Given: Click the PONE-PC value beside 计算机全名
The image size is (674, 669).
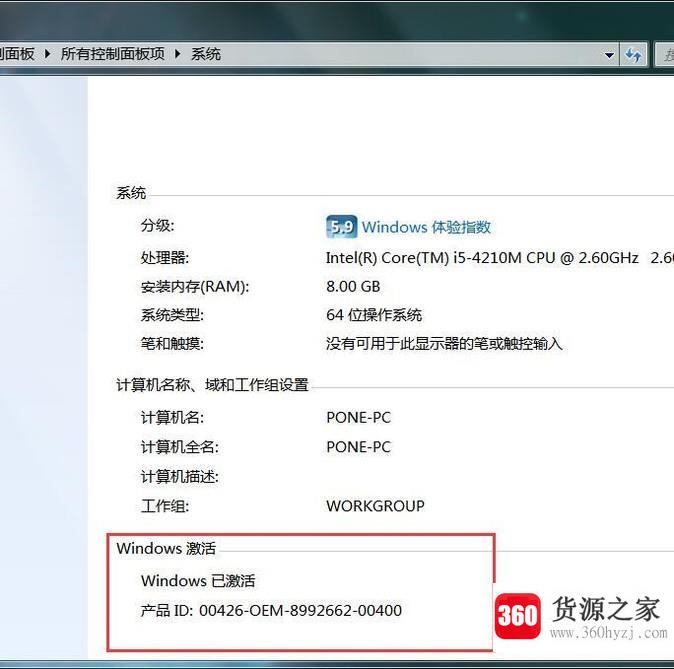Looking at the screenshot, I should [358, 447].
